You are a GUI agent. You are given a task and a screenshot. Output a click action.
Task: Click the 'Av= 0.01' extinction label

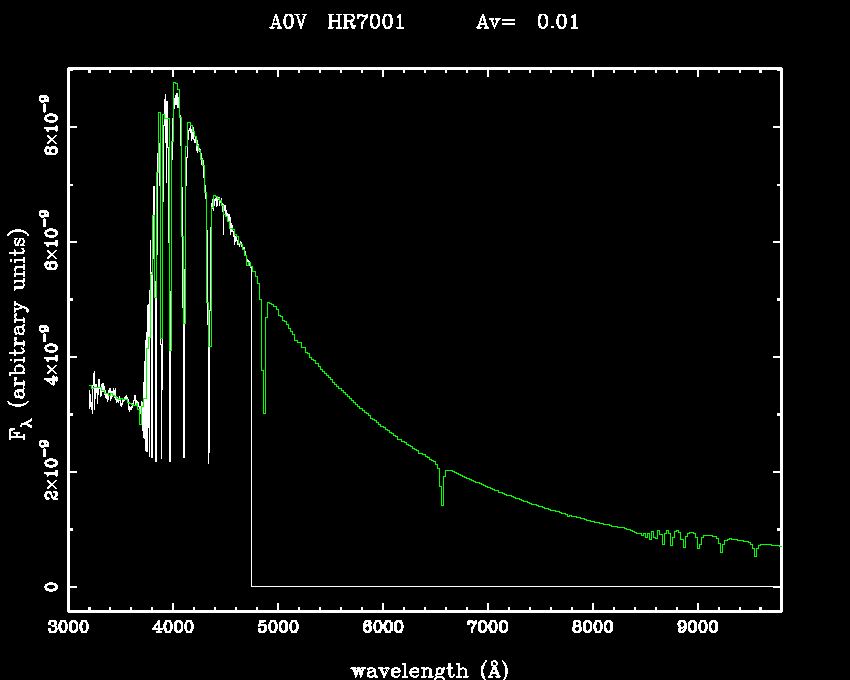(526, 22)
